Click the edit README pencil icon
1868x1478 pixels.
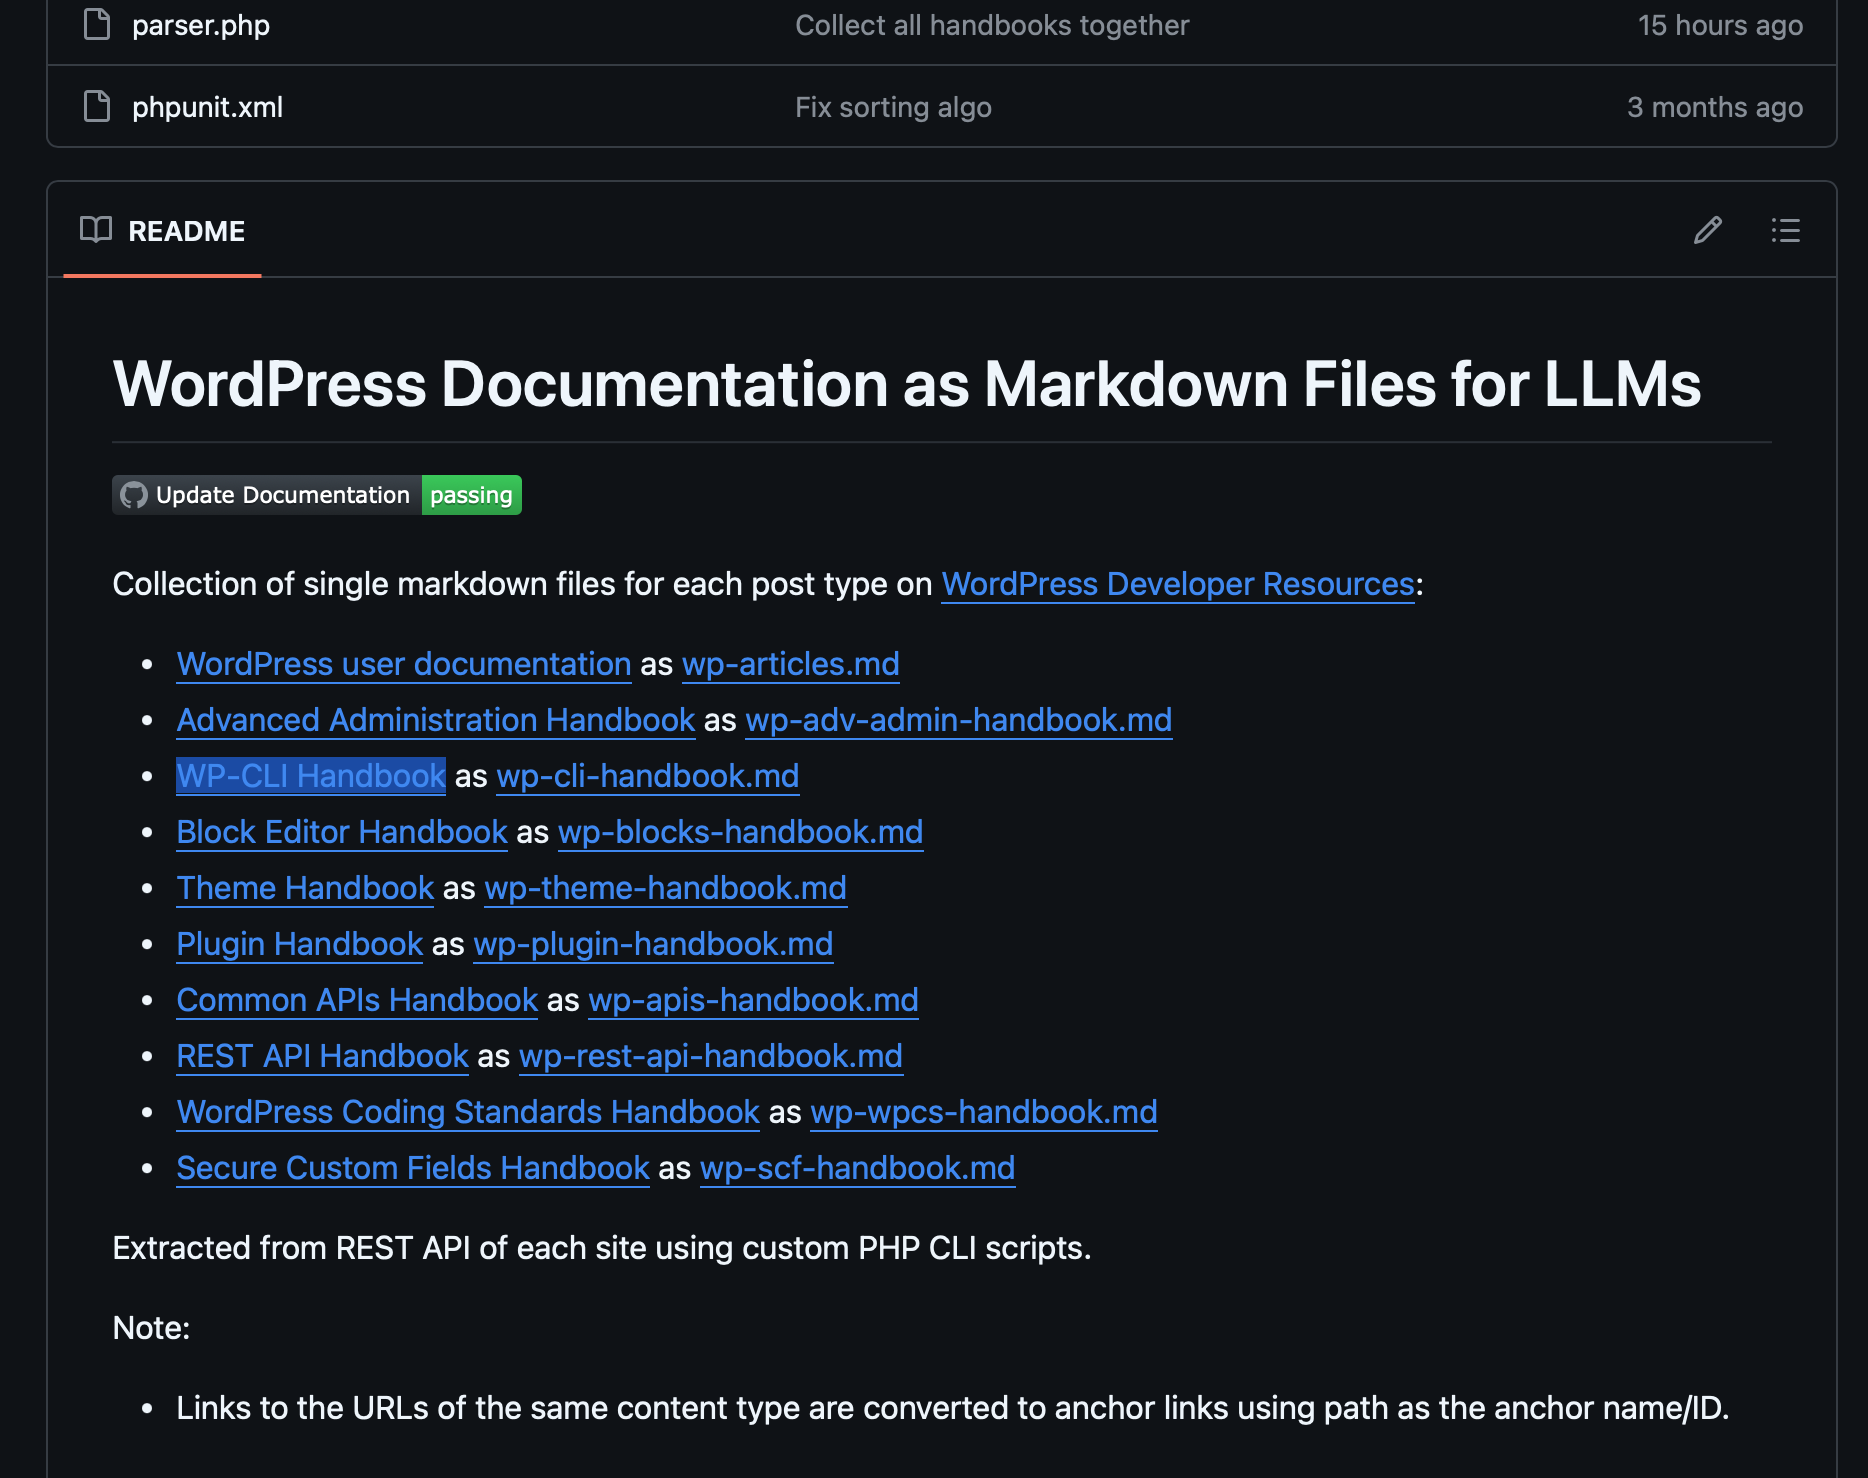(x=1708, y=231)
